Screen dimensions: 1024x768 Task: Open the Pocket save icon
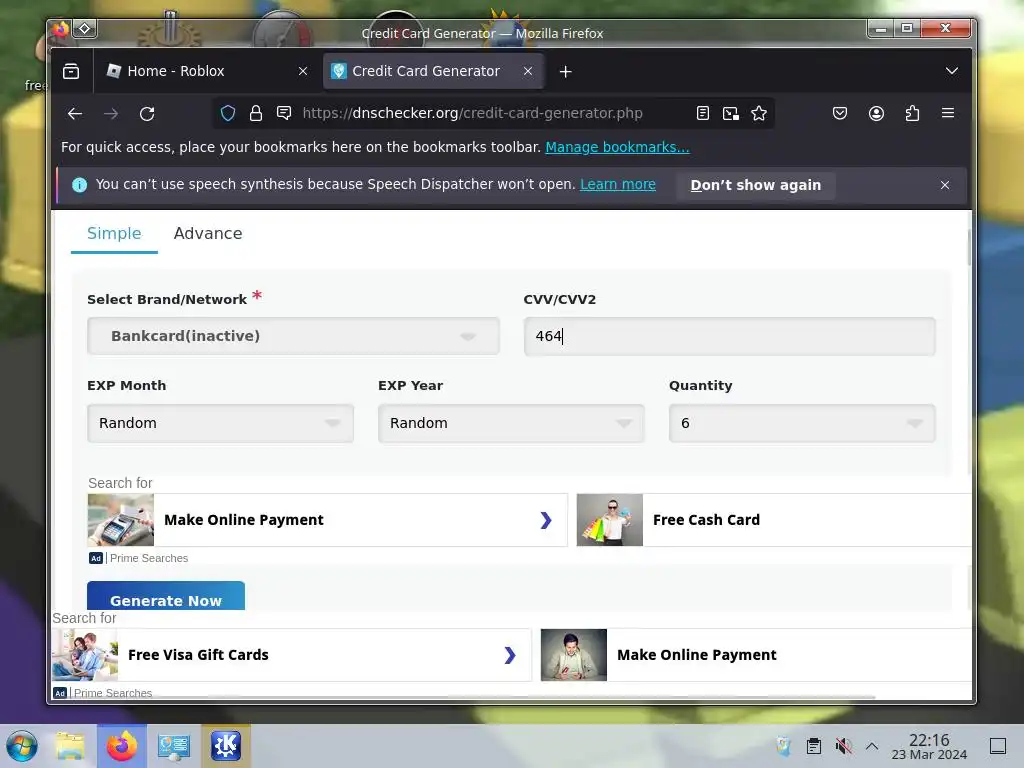click(x=840, y=114)
